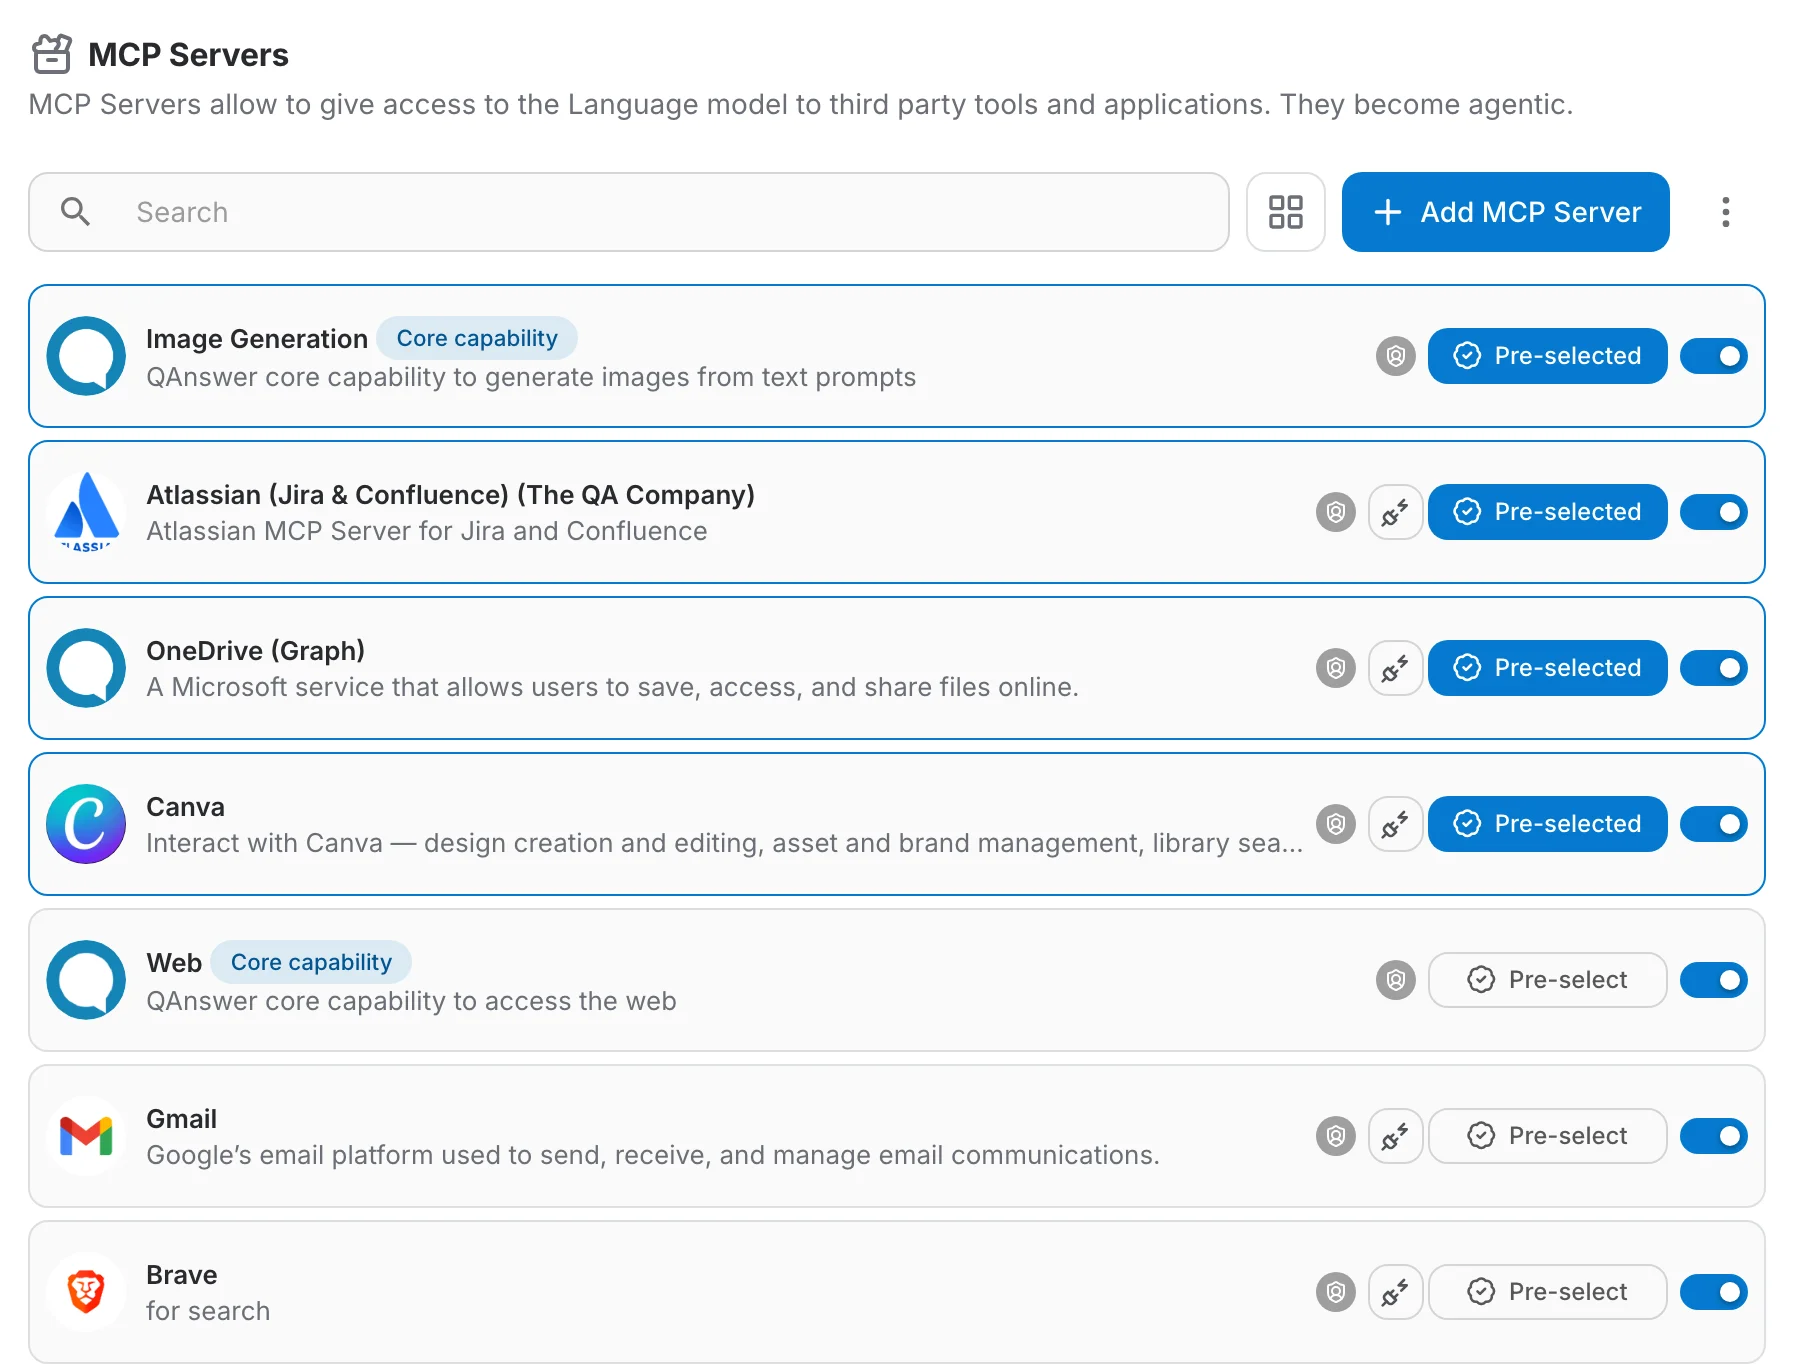Click the OneDrive description text

[x=612, y=687]
